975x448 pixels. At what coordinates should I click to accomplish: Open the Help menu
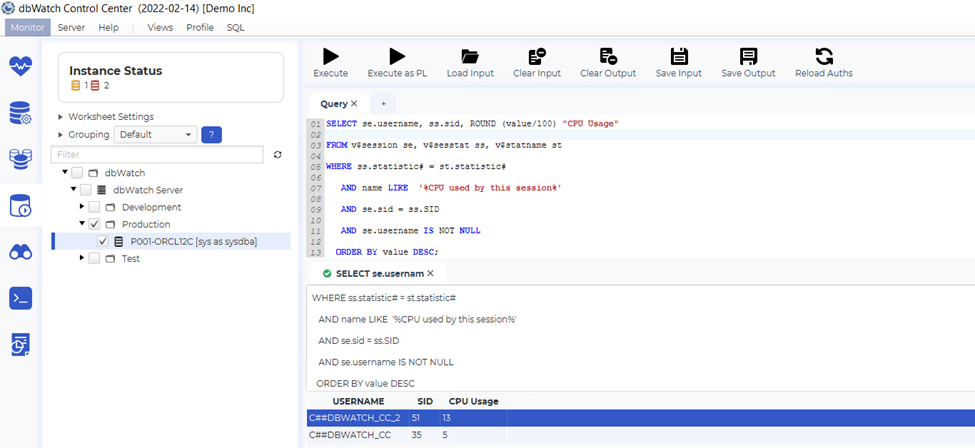[x=108, y=27]
